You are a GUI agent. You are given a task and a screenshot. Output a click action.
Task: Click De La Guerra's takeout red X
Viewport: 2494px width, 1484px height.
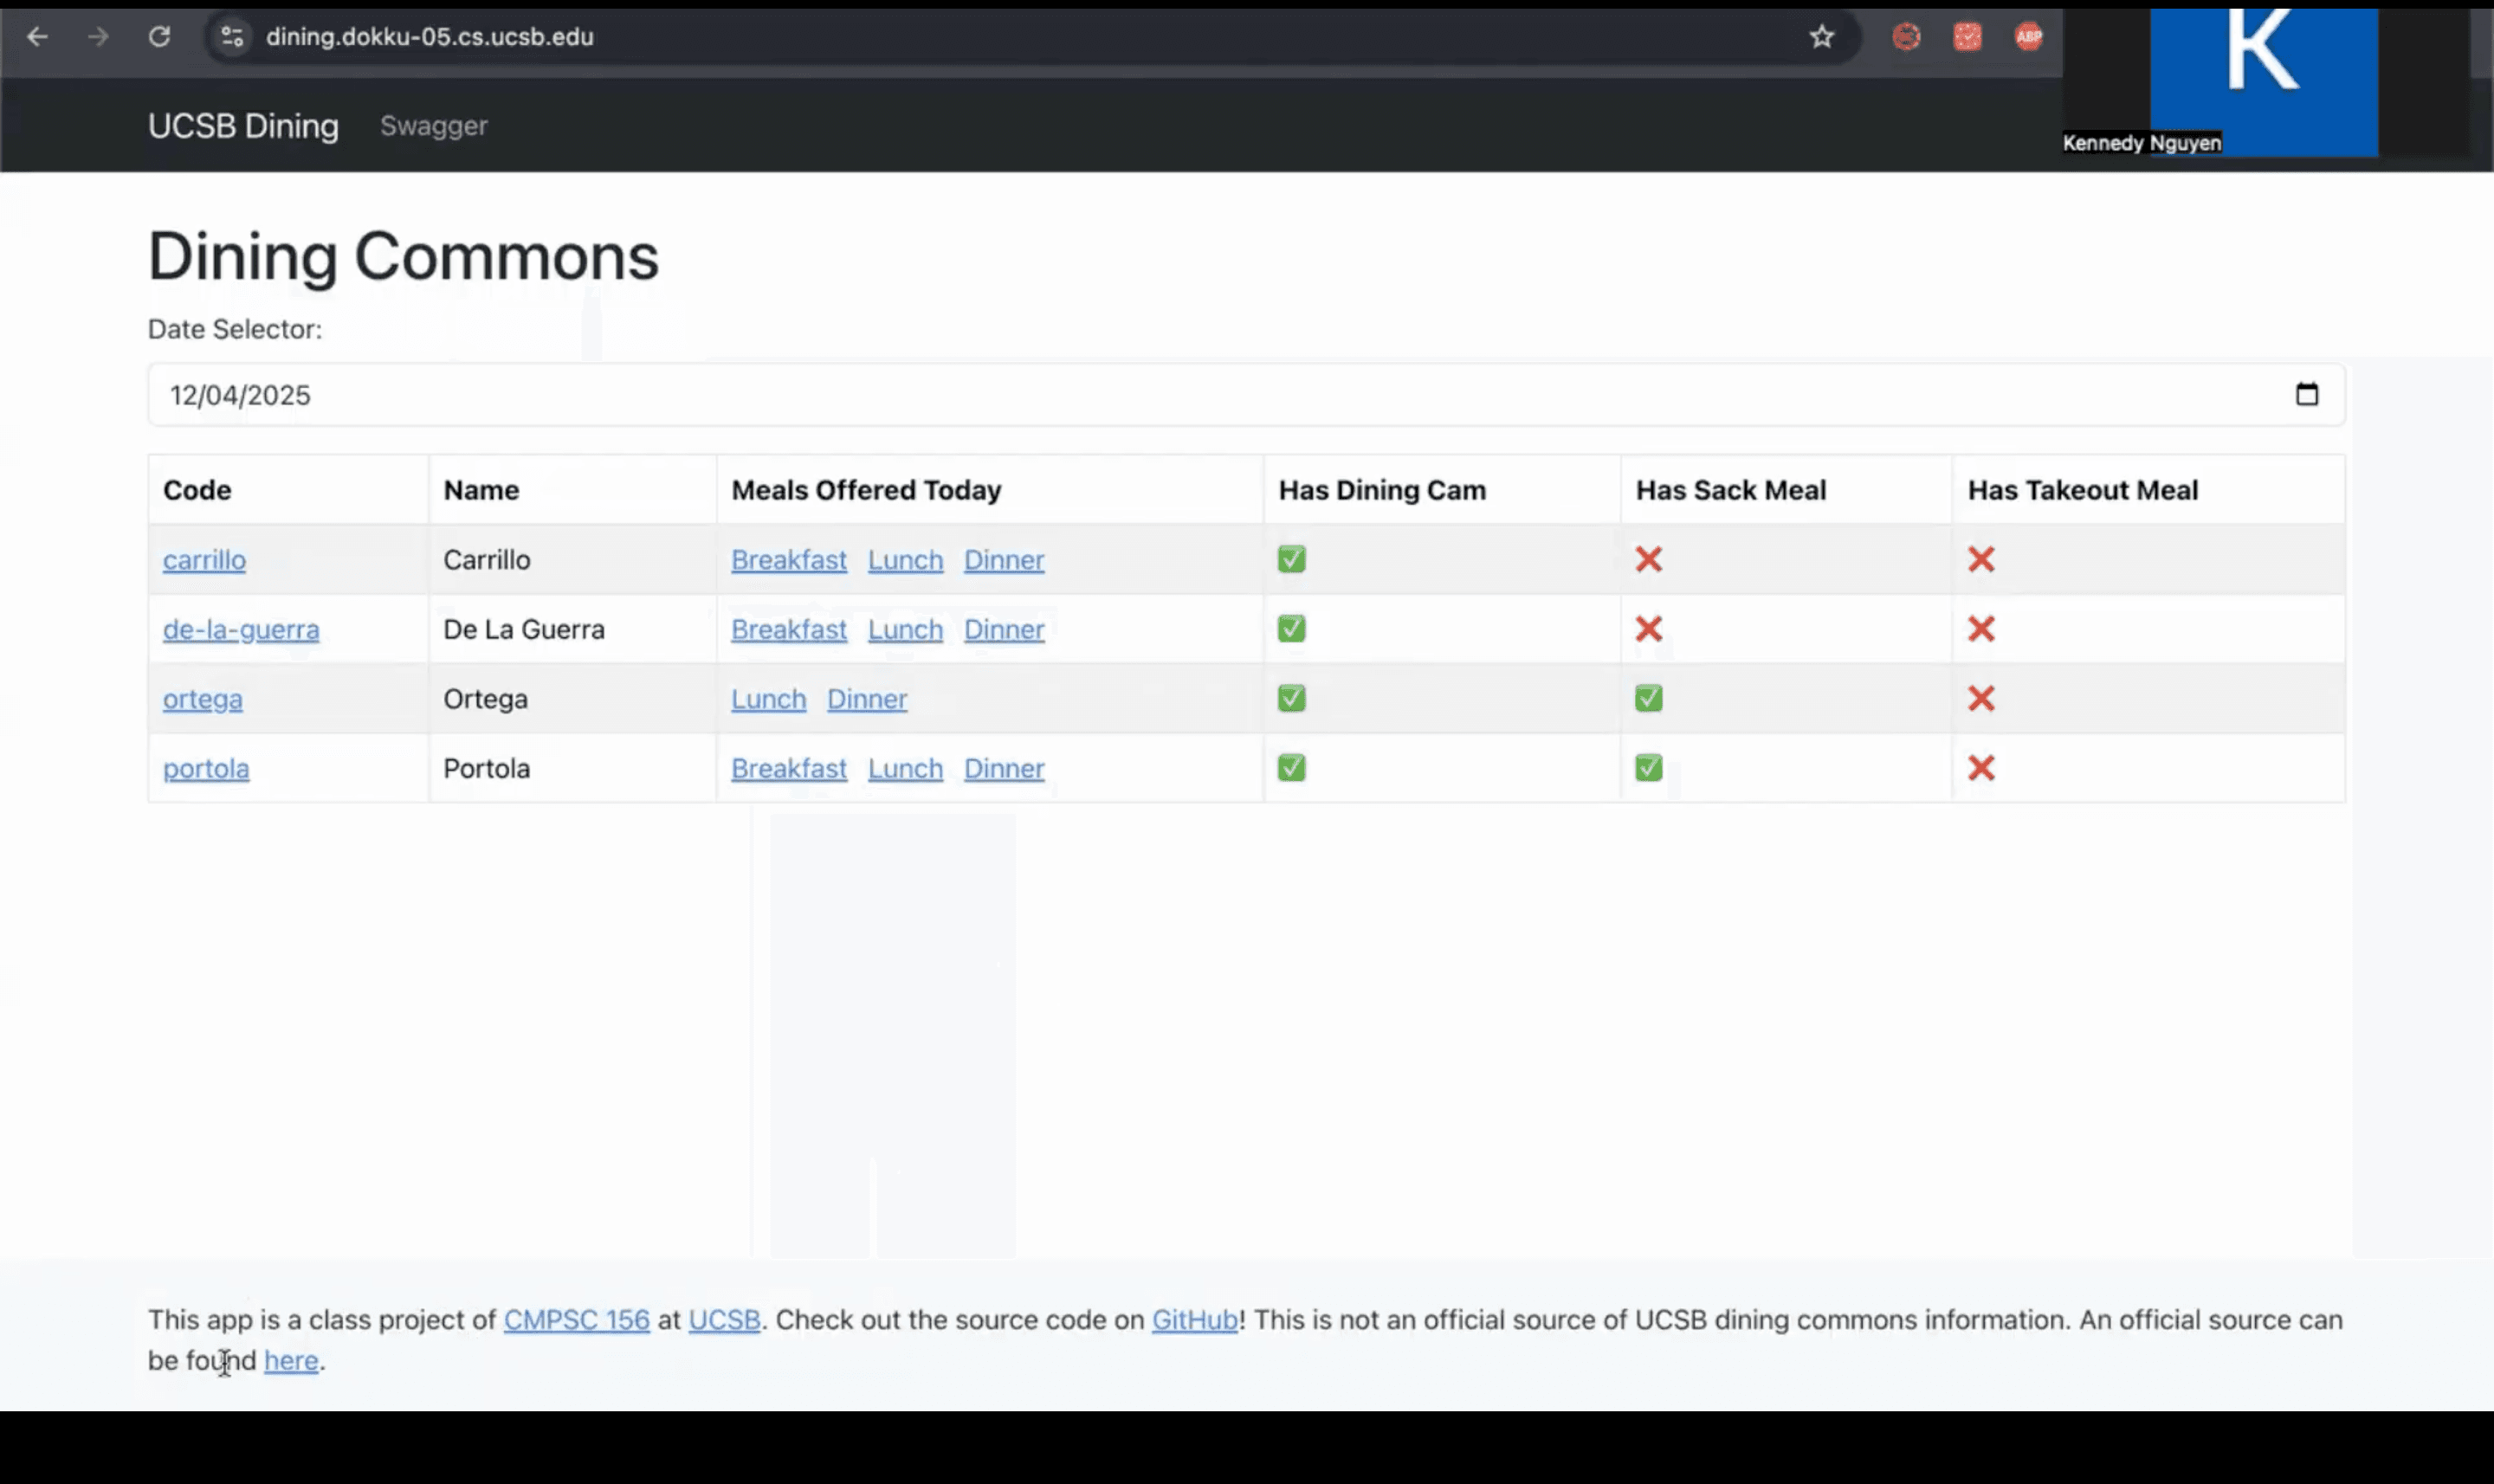1980,629
